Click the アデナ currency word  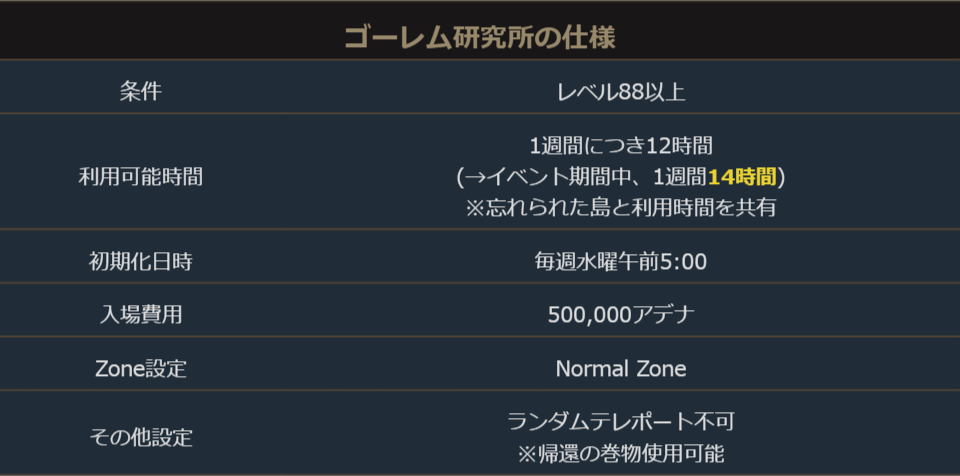tap(663, 315)
